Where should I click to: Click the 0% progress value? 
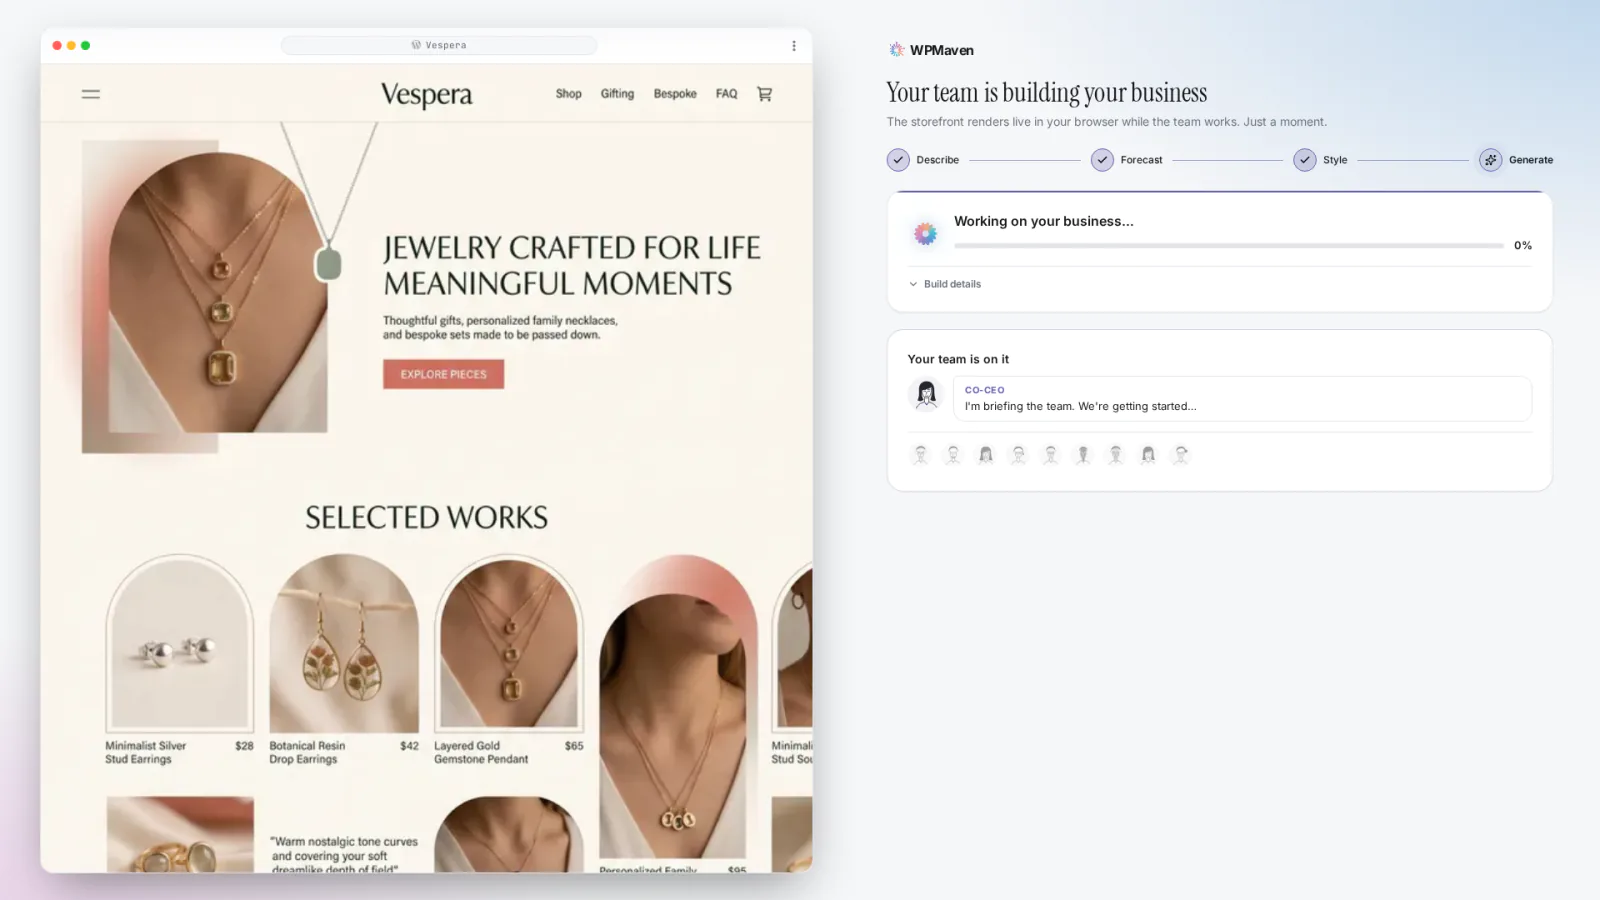pyautogui.click(x=1523, y=246)
